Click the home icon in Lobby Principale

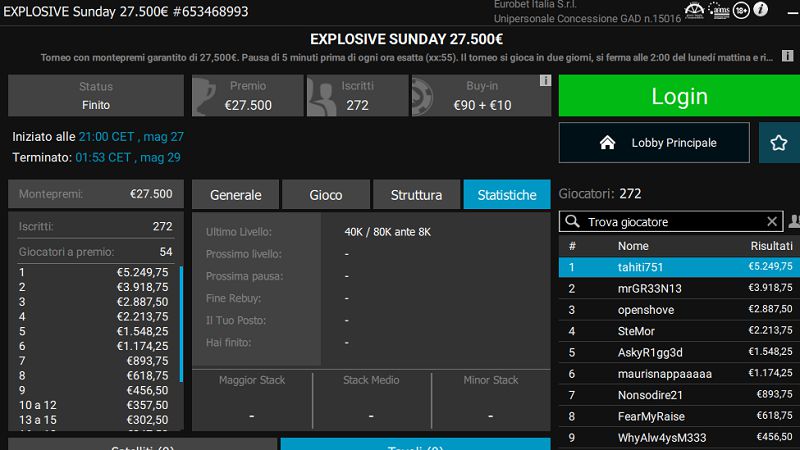607,142
